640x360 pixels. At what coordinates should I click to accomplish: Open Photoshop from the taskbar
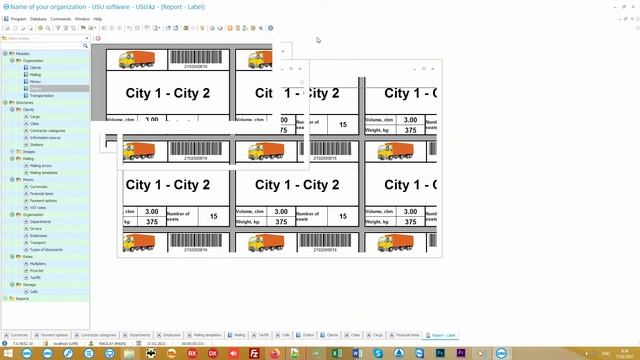pyautogui.click(x=440, y=353)
